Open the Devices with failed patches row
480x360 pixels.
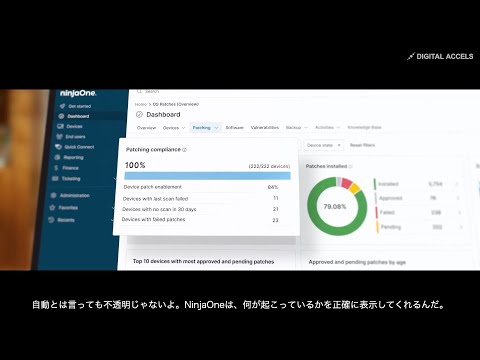point(200,220)
